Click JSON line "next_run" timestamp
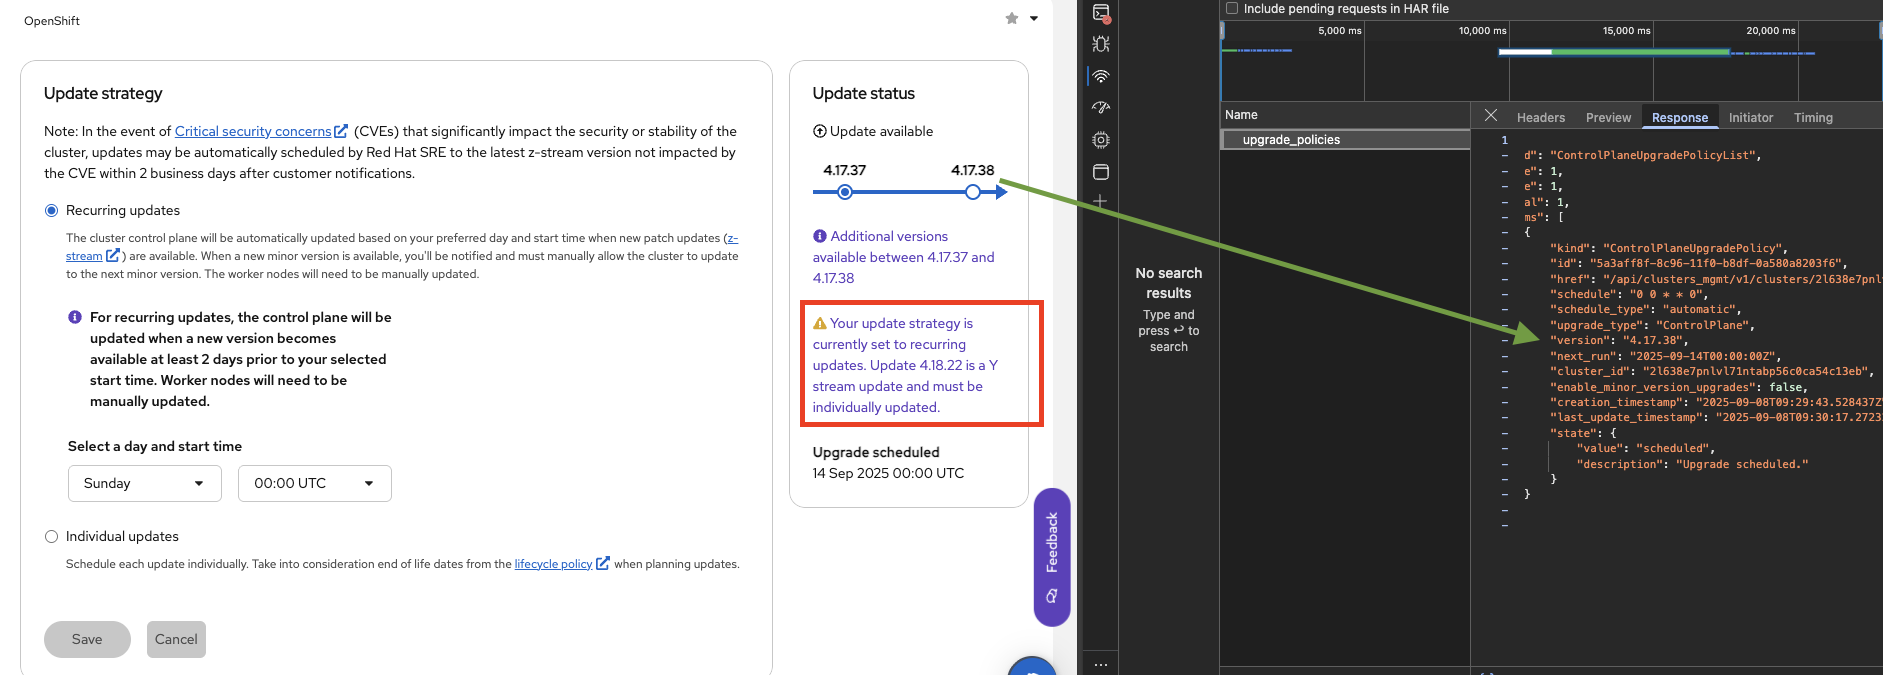Image resolution: width=1883 pixels, height=675 pixels. click(x=1665, y=356)
